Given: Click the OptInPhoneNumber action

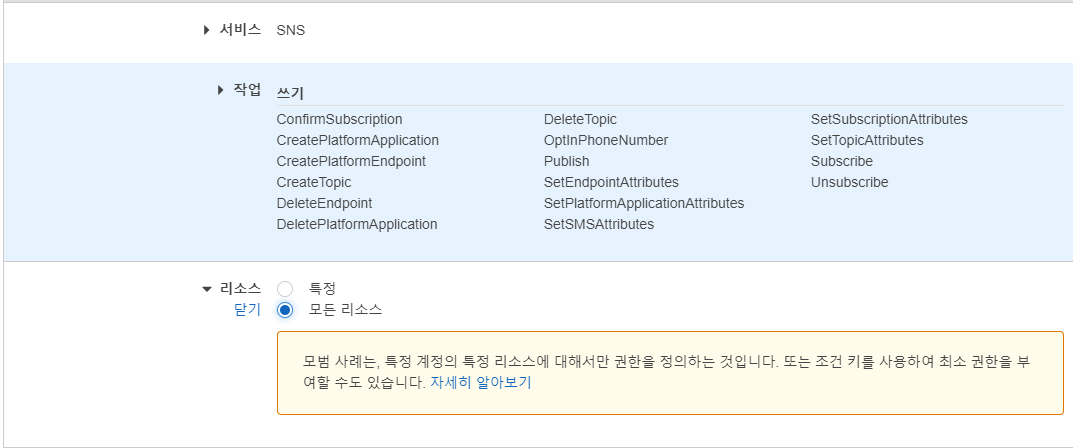Looking at the screenshot, I should (x=606, y=140).
